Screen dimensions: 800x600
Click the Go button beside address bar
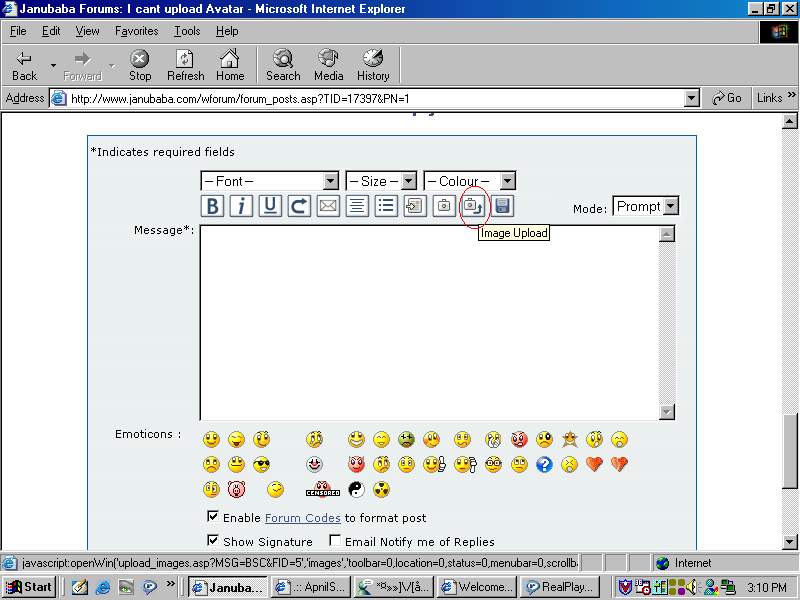point(727,98)
